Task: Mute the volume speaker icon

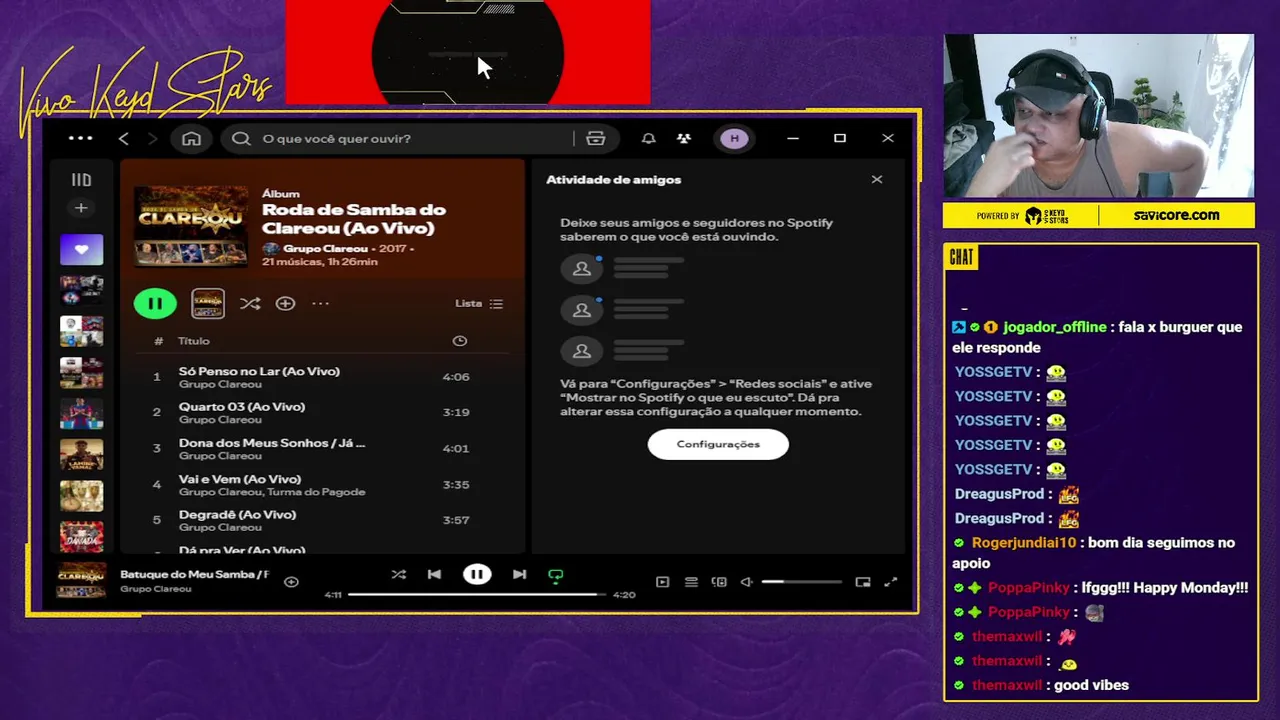Action: (x=746, y=582)
